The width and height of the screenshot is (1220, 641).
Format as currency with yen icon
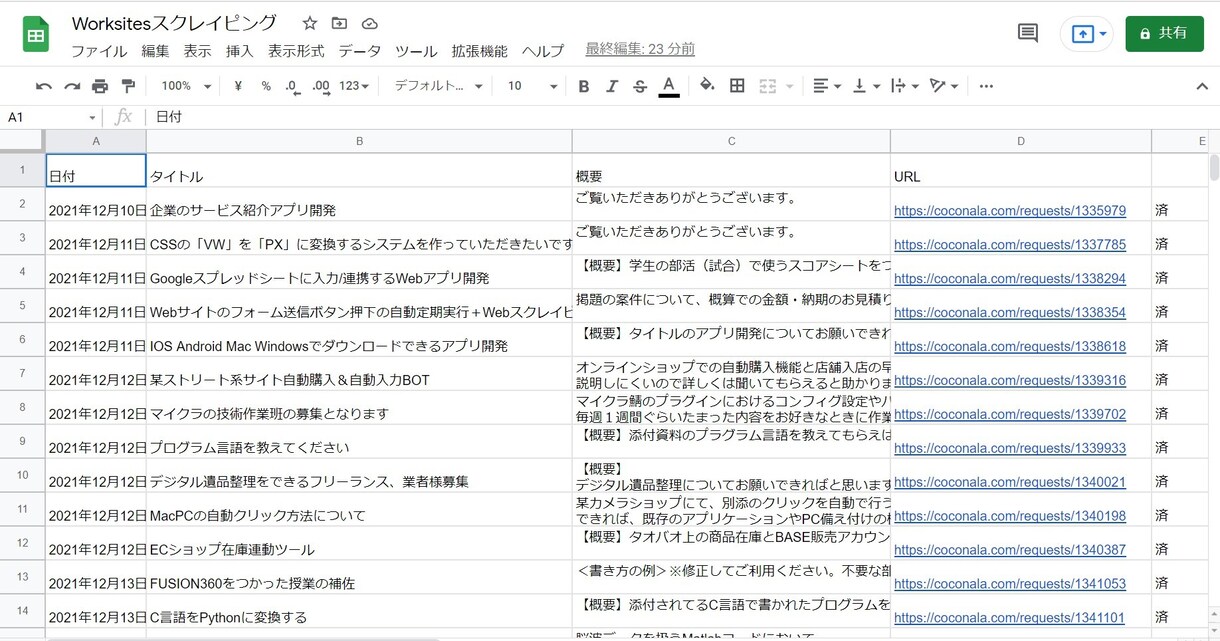click(x=238, y=86)
